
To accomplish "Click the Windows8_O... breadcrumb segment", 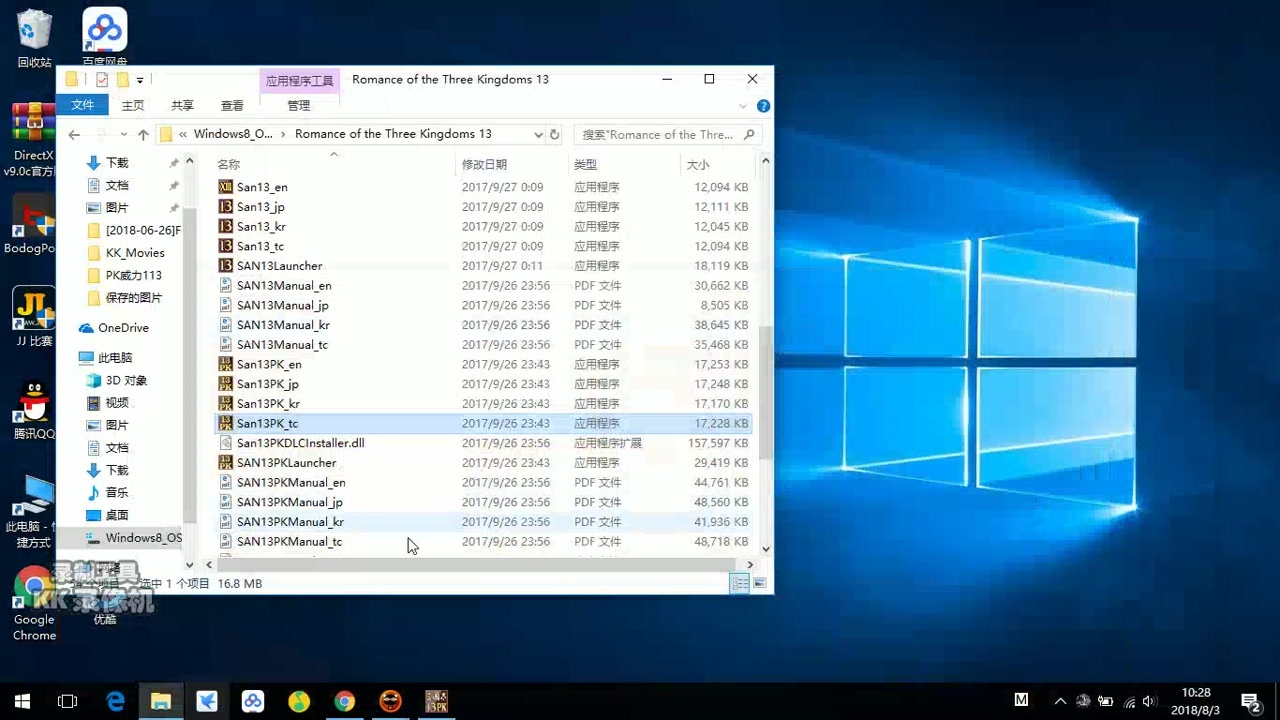I will (233, 134).
